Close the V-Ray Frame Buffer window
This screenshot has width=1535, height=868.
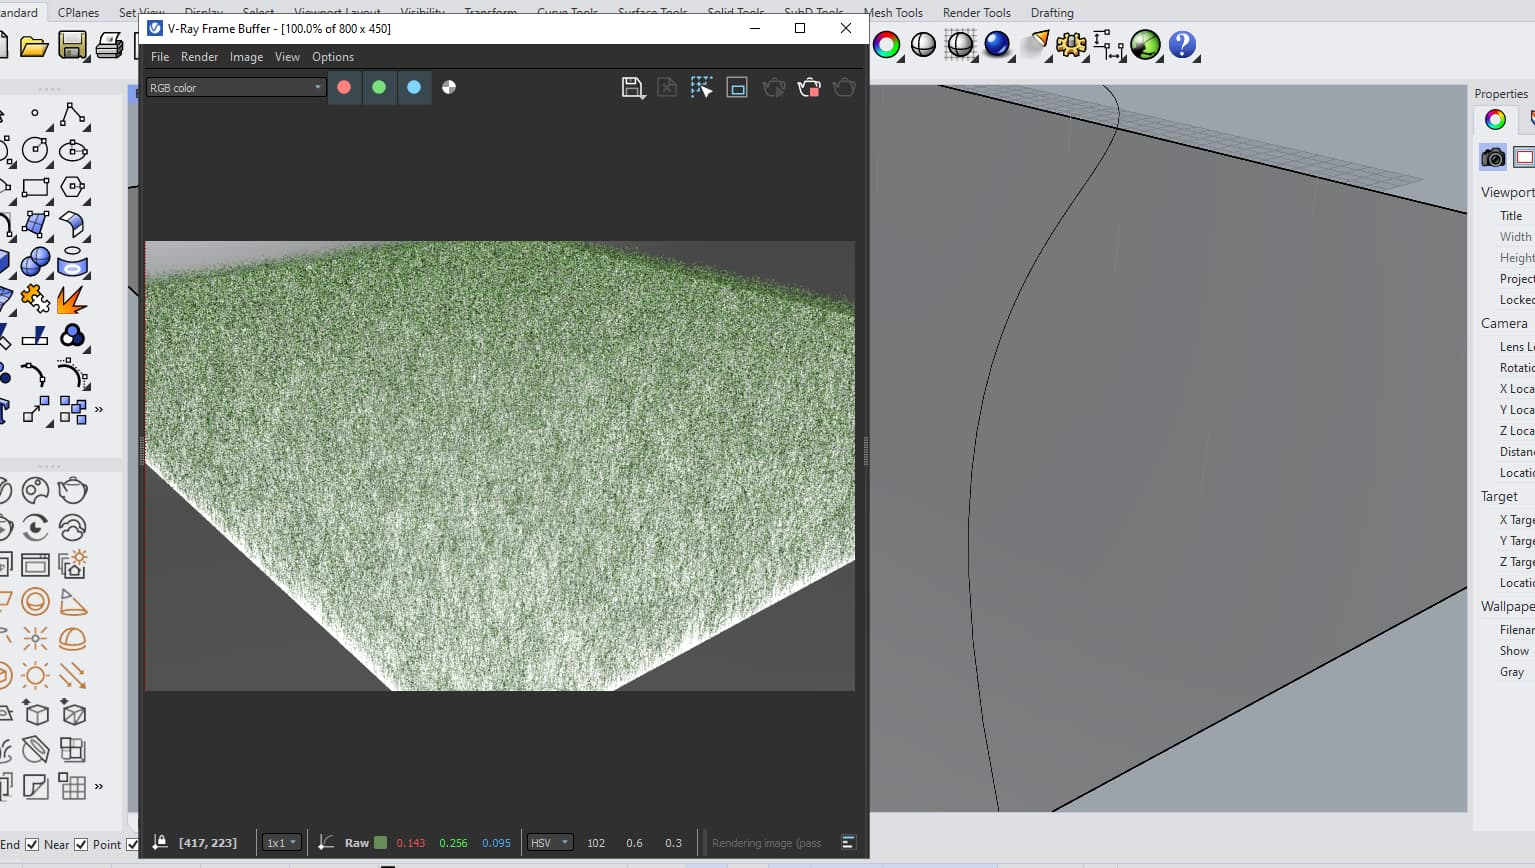point(845,28)
